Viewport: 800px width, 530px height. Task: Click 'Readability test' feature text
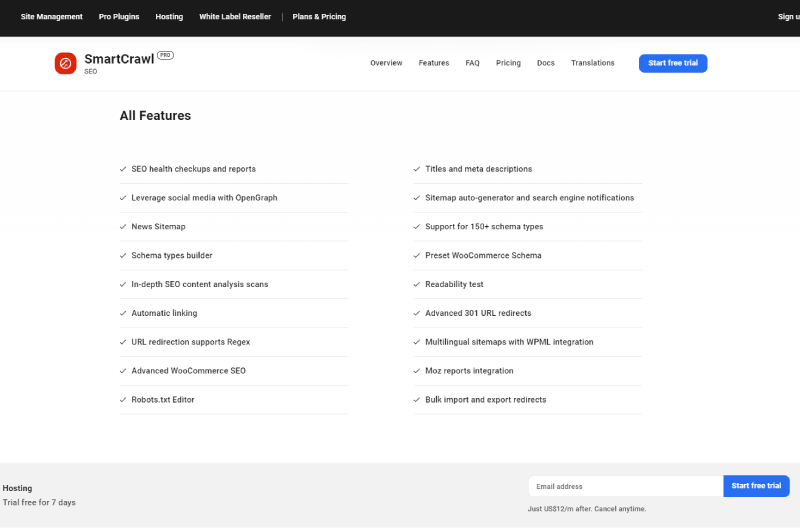(454, 284)
